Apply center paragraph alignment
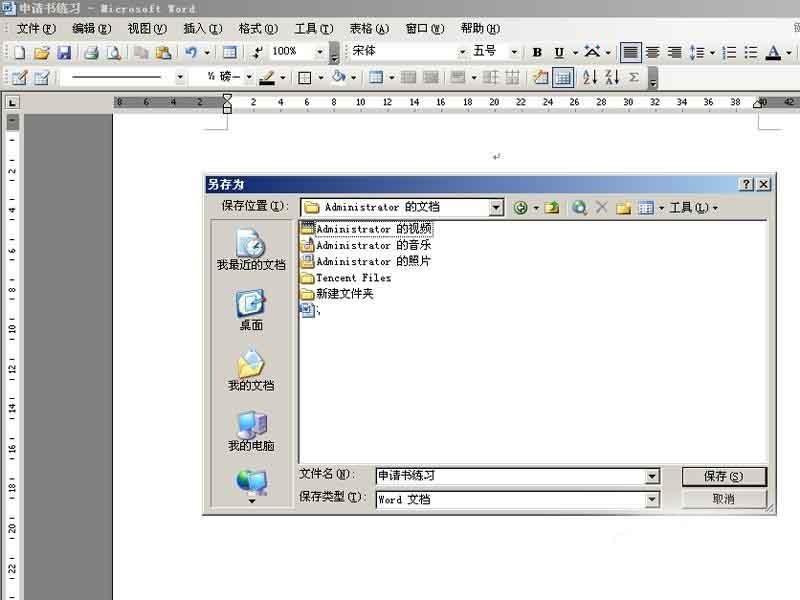Screen dimensions: 800x600 coord(655,50)
